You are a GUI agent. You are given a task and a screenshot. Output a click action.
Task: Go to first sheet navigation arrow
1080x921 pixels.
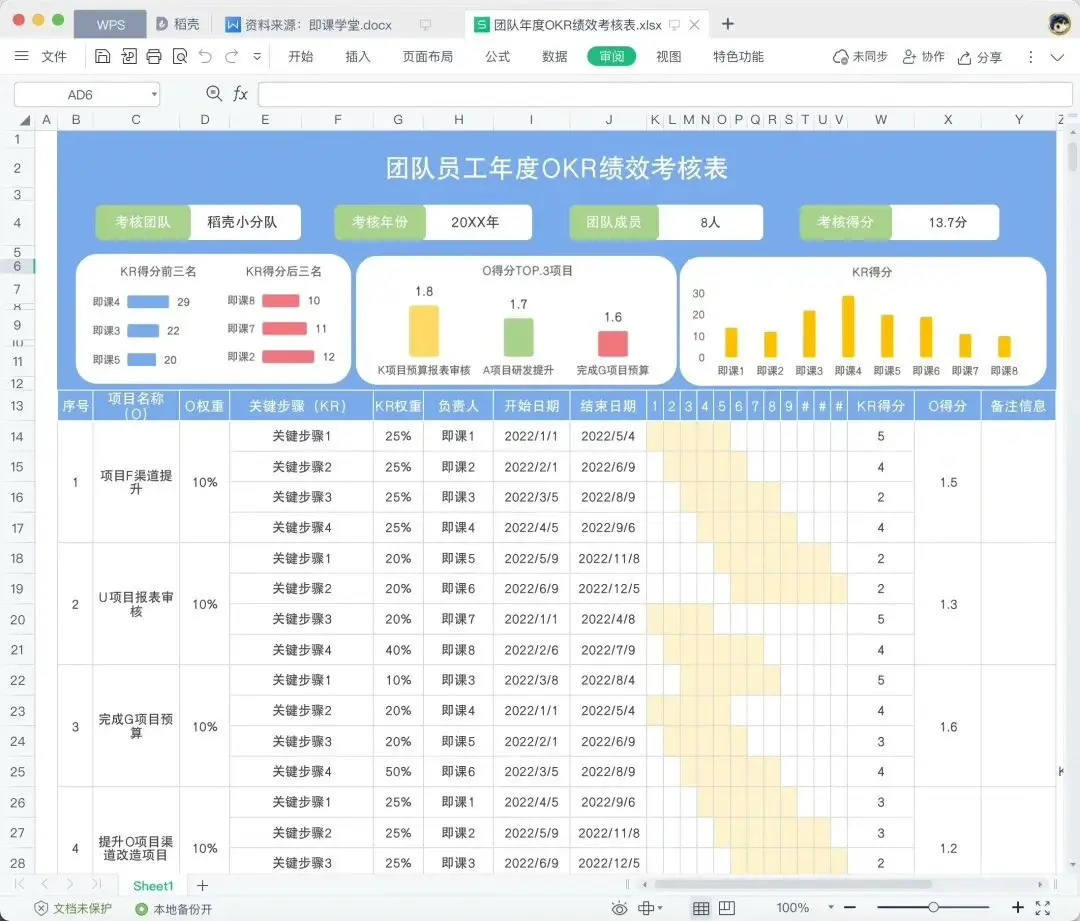pyautogui.click(x=19, y=884)
